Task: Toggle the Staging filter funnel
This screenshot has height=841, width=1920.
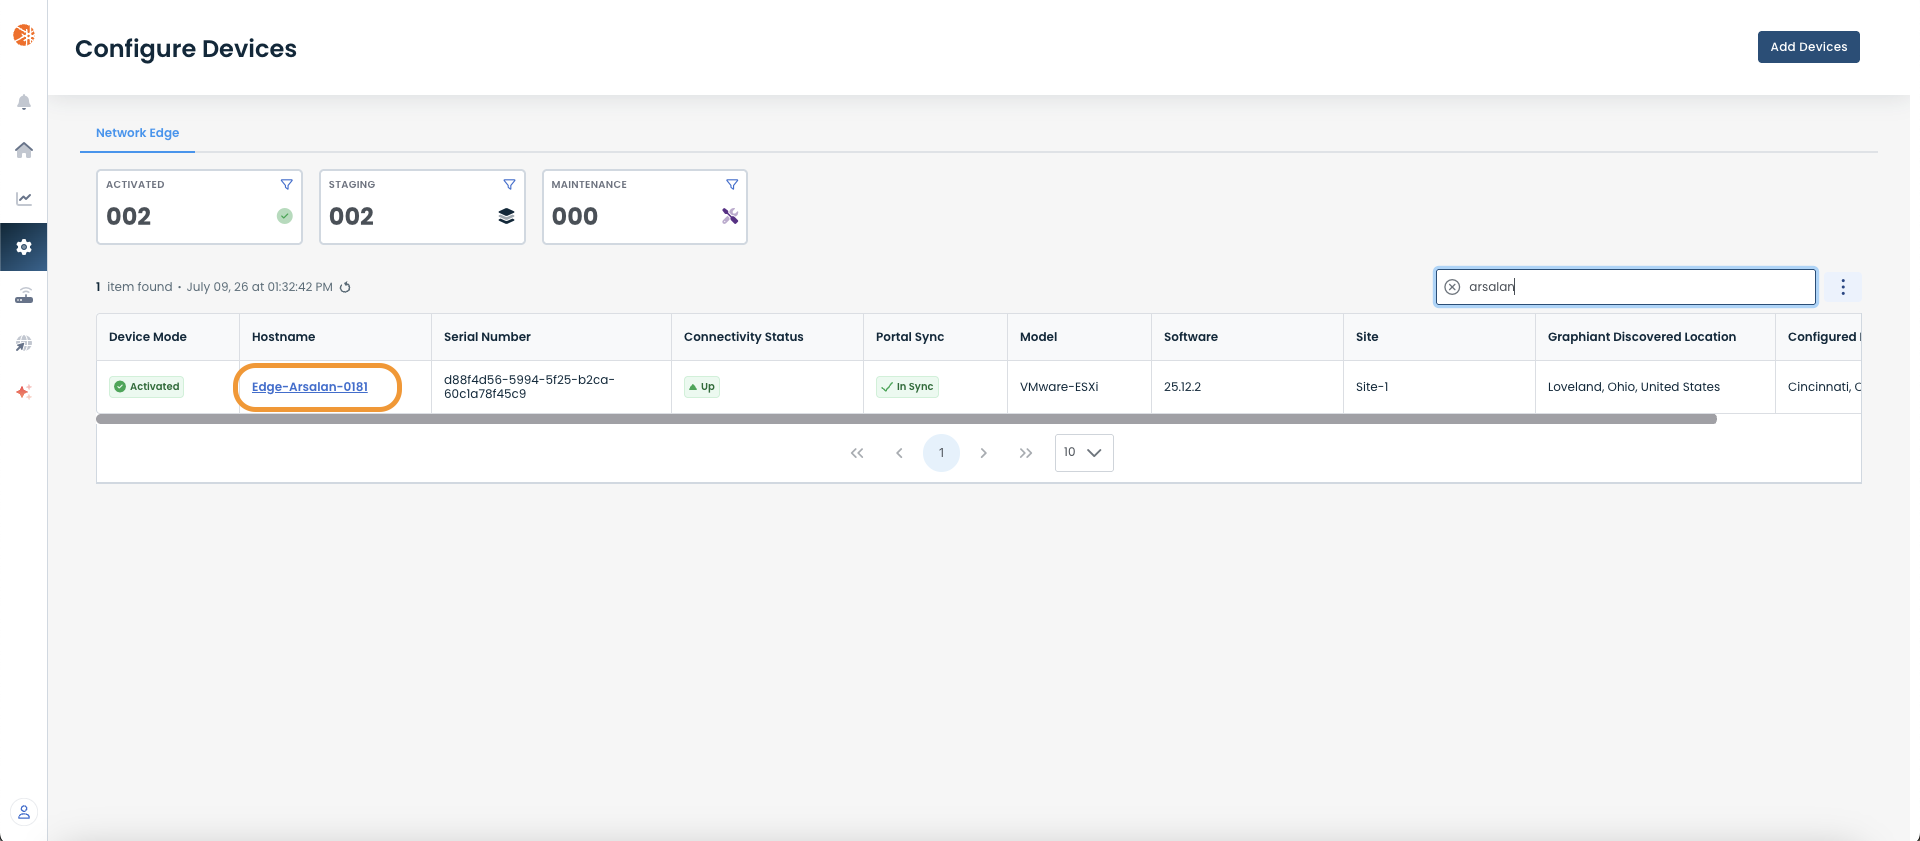Action: 510,185
